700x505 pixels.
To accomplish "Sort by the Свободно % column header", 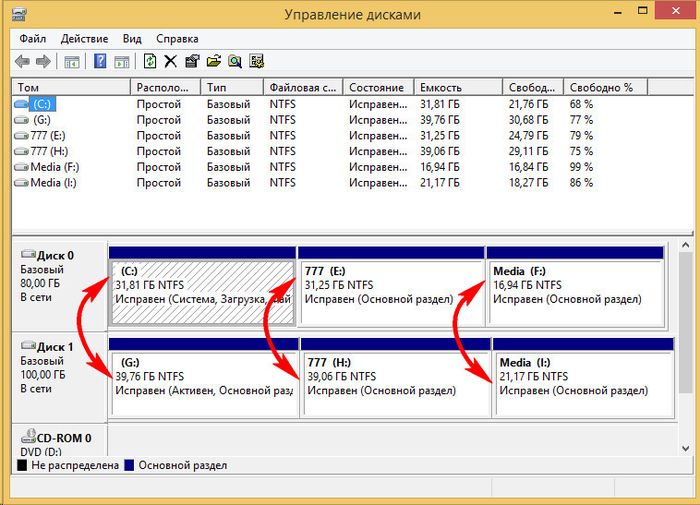I will [x=606, y=88].
